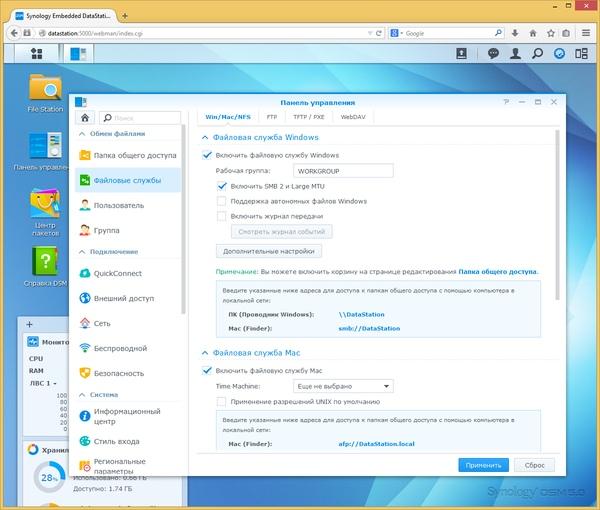Toggle Включить файловую службу Windows checkbox
Image resolution: width=600 pixels, height=510 pixels.
[207, 155]
